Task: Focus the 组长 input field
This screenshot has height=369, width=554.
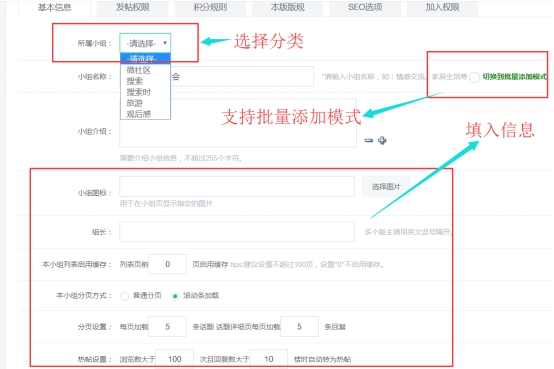Action: point(237,232)
